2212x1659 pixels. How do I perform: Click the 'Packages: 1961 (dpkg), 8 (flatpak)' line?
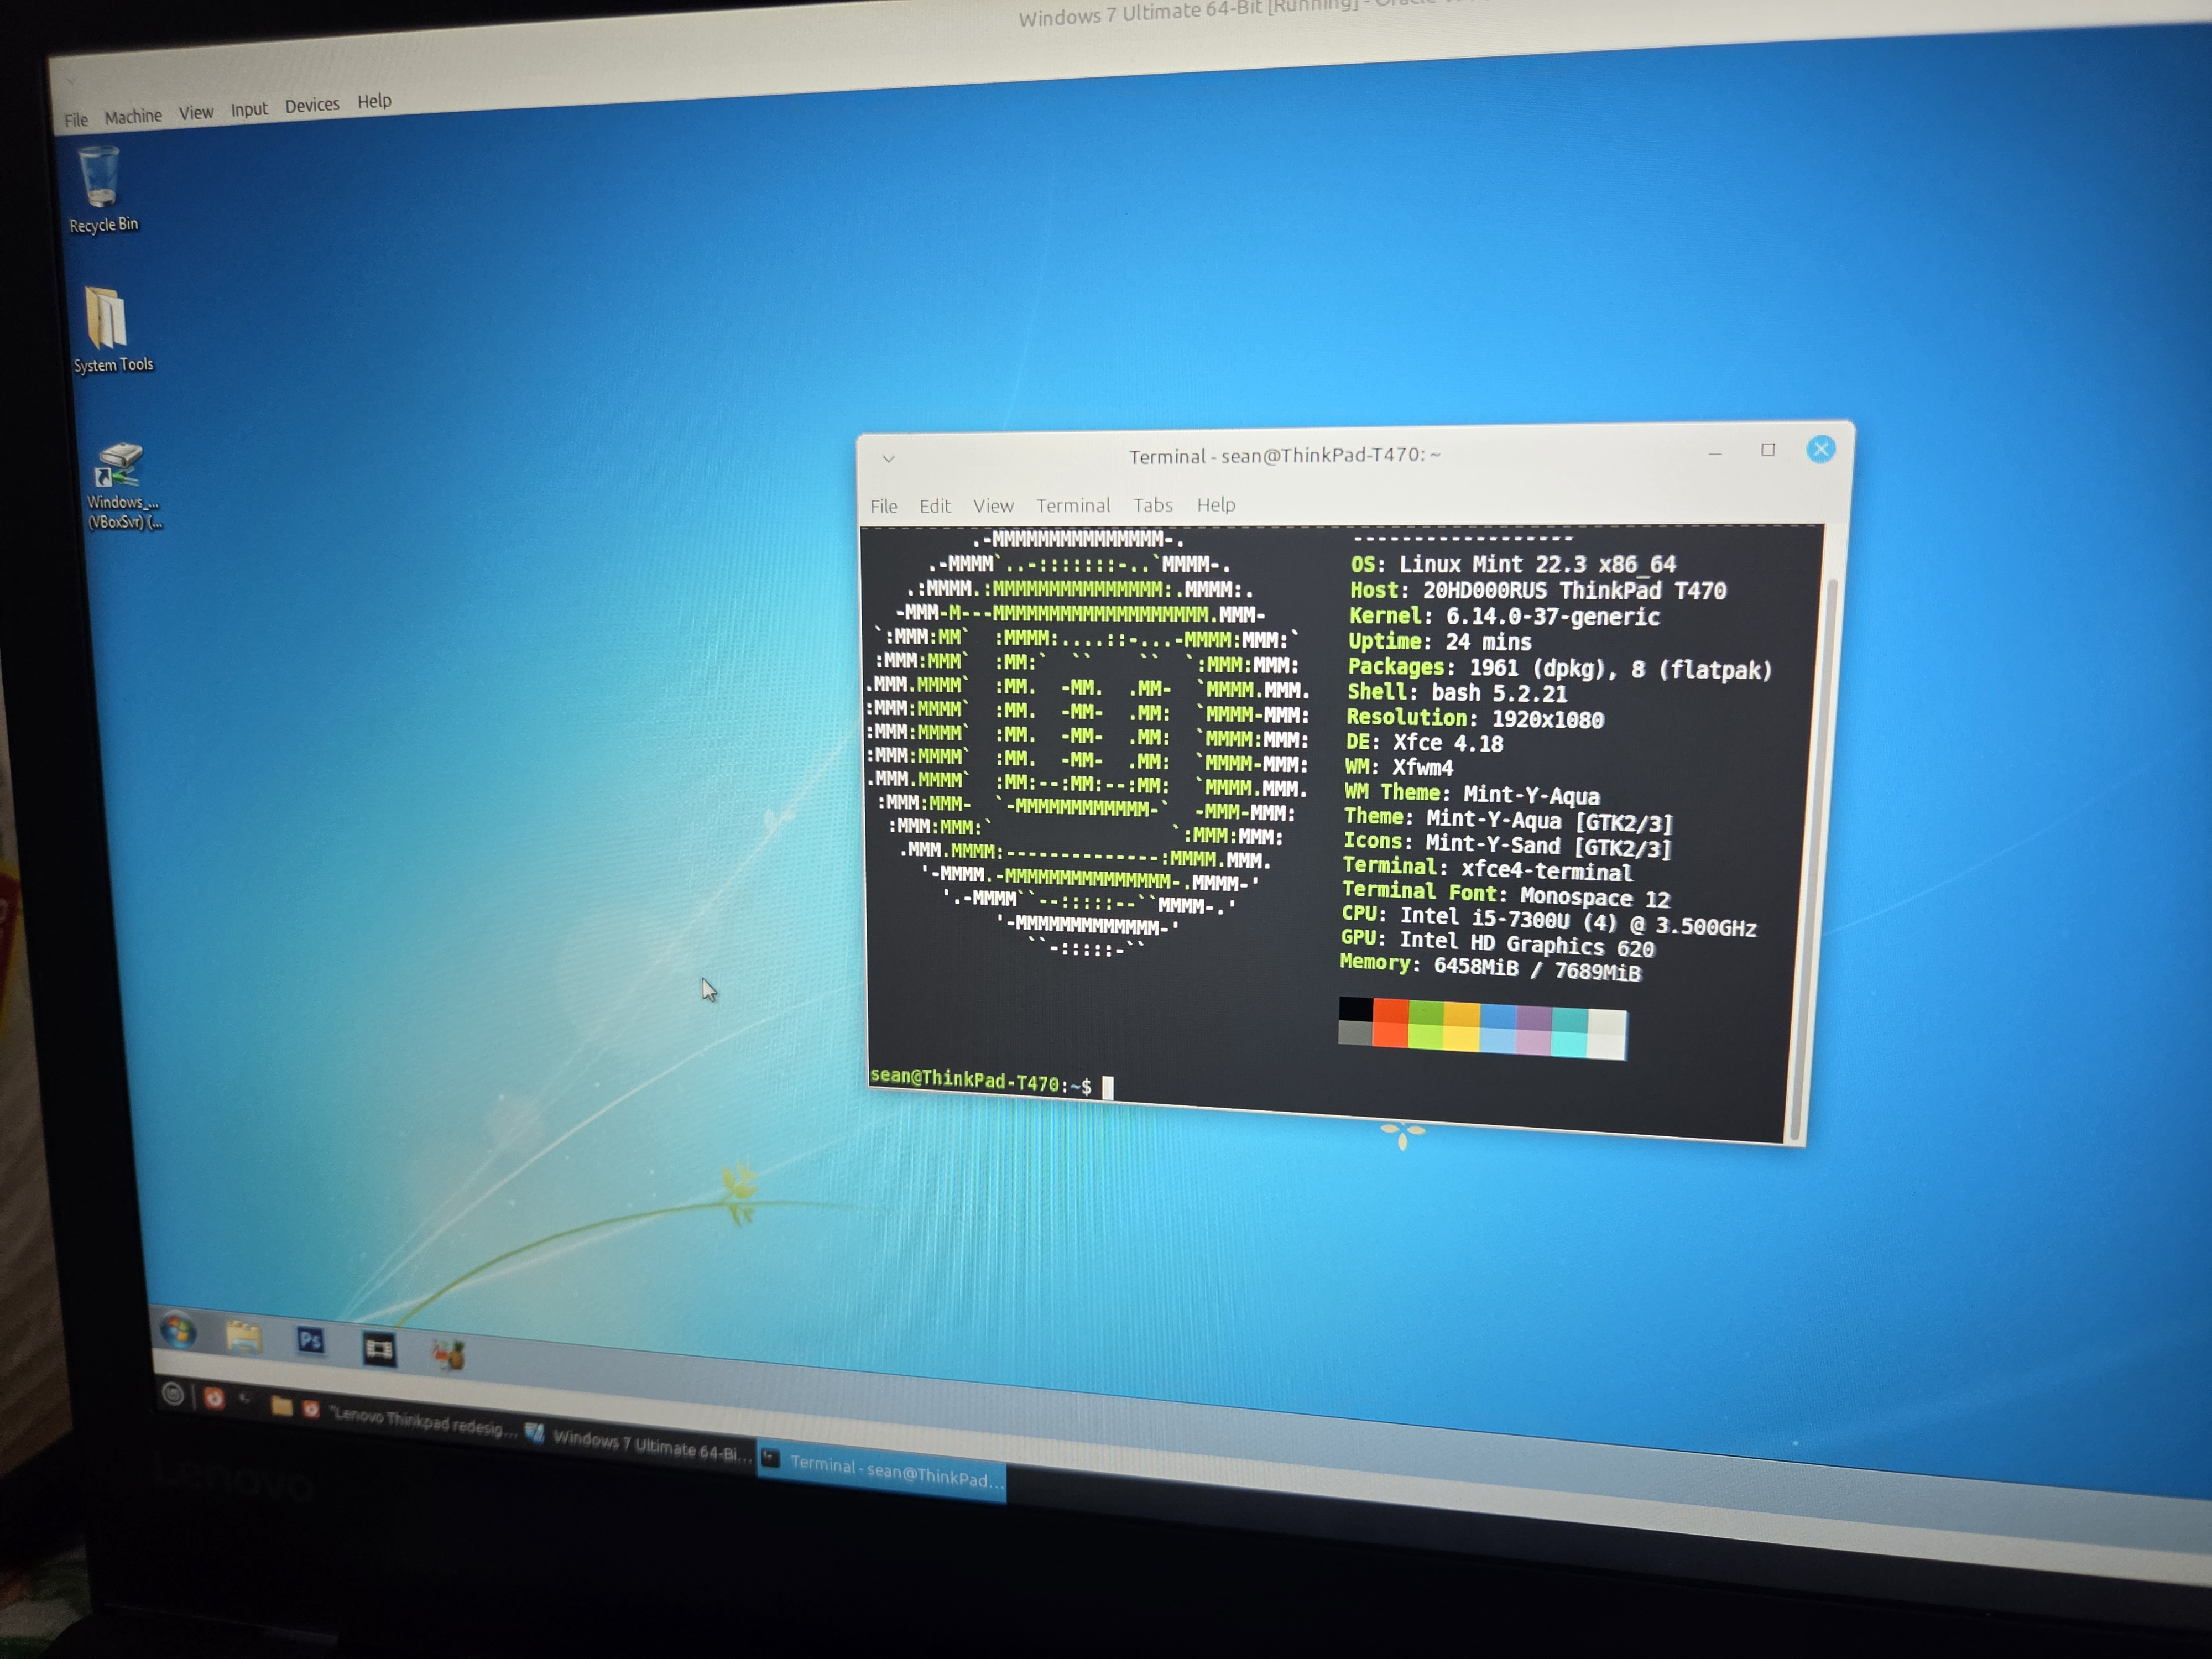click(x=1559, y=668)
